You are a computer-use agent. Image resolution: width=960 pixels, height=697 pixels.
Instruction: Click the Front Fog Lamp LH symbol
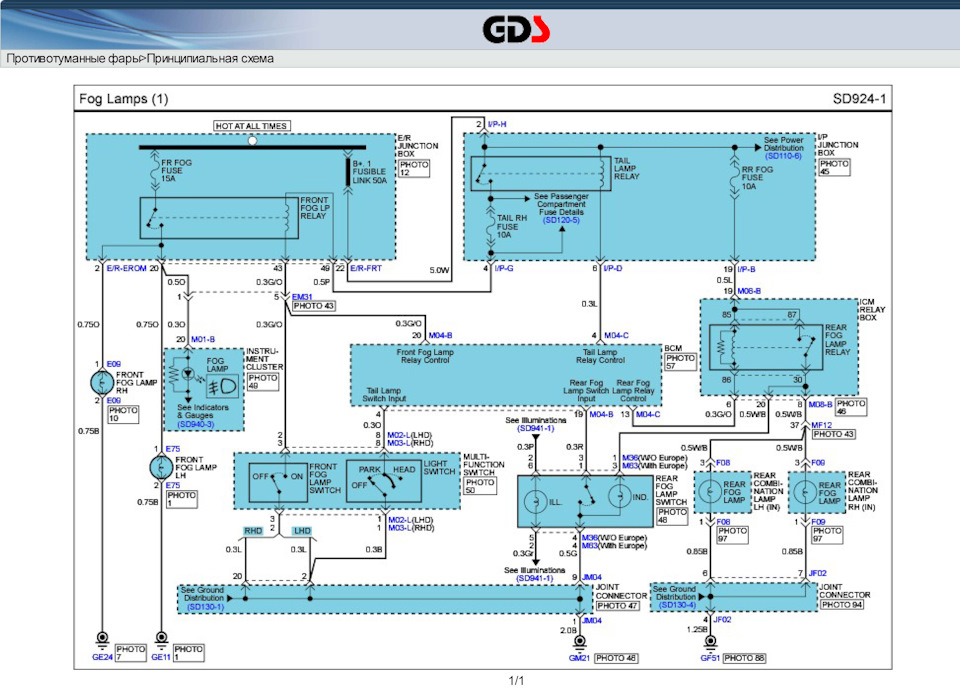(161, 467)
